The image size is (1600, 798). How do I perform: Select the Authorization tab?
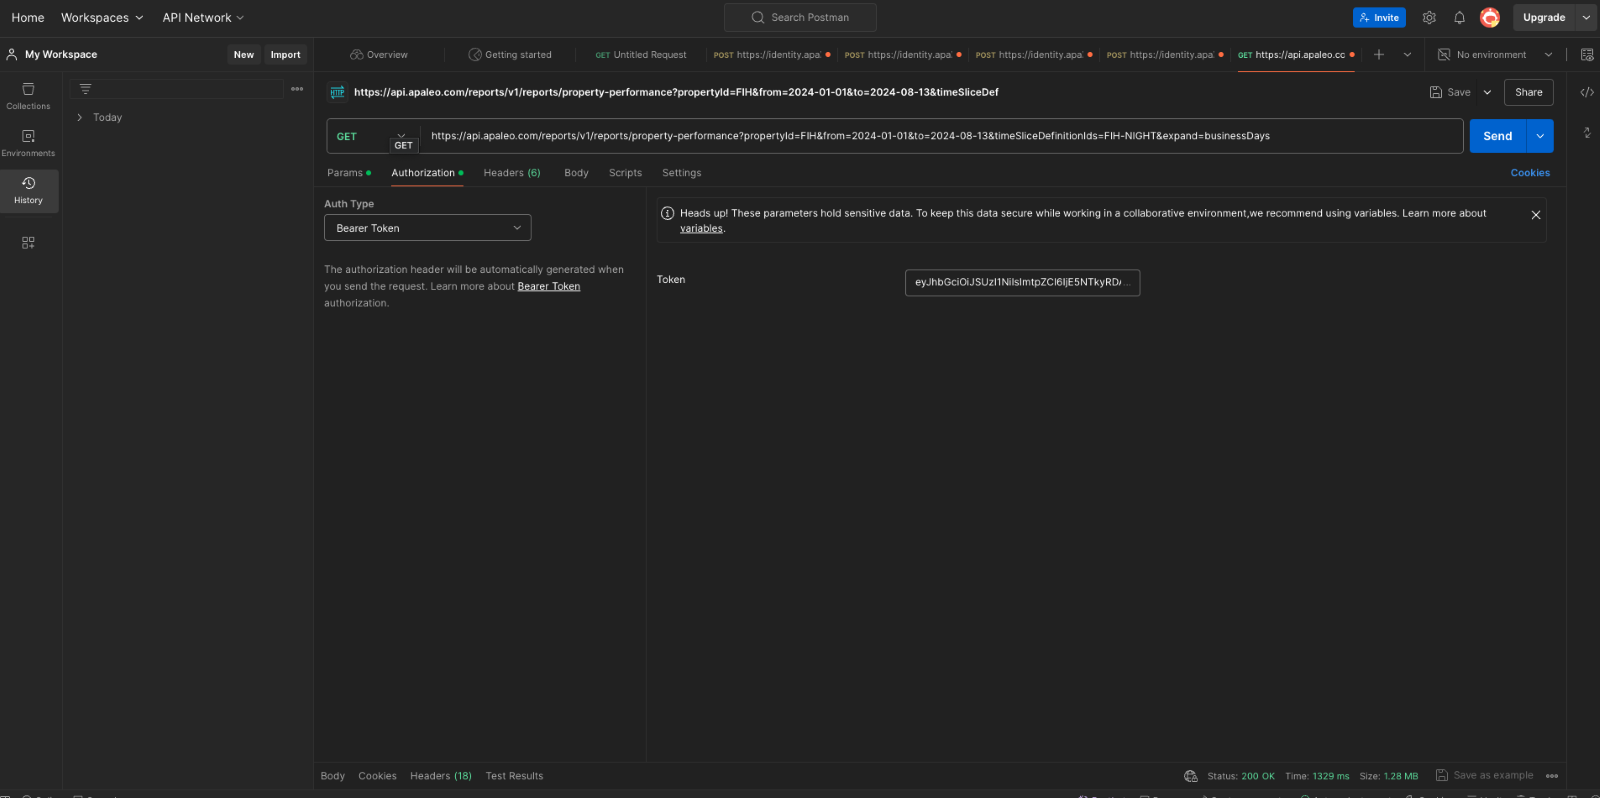(427, 173)
